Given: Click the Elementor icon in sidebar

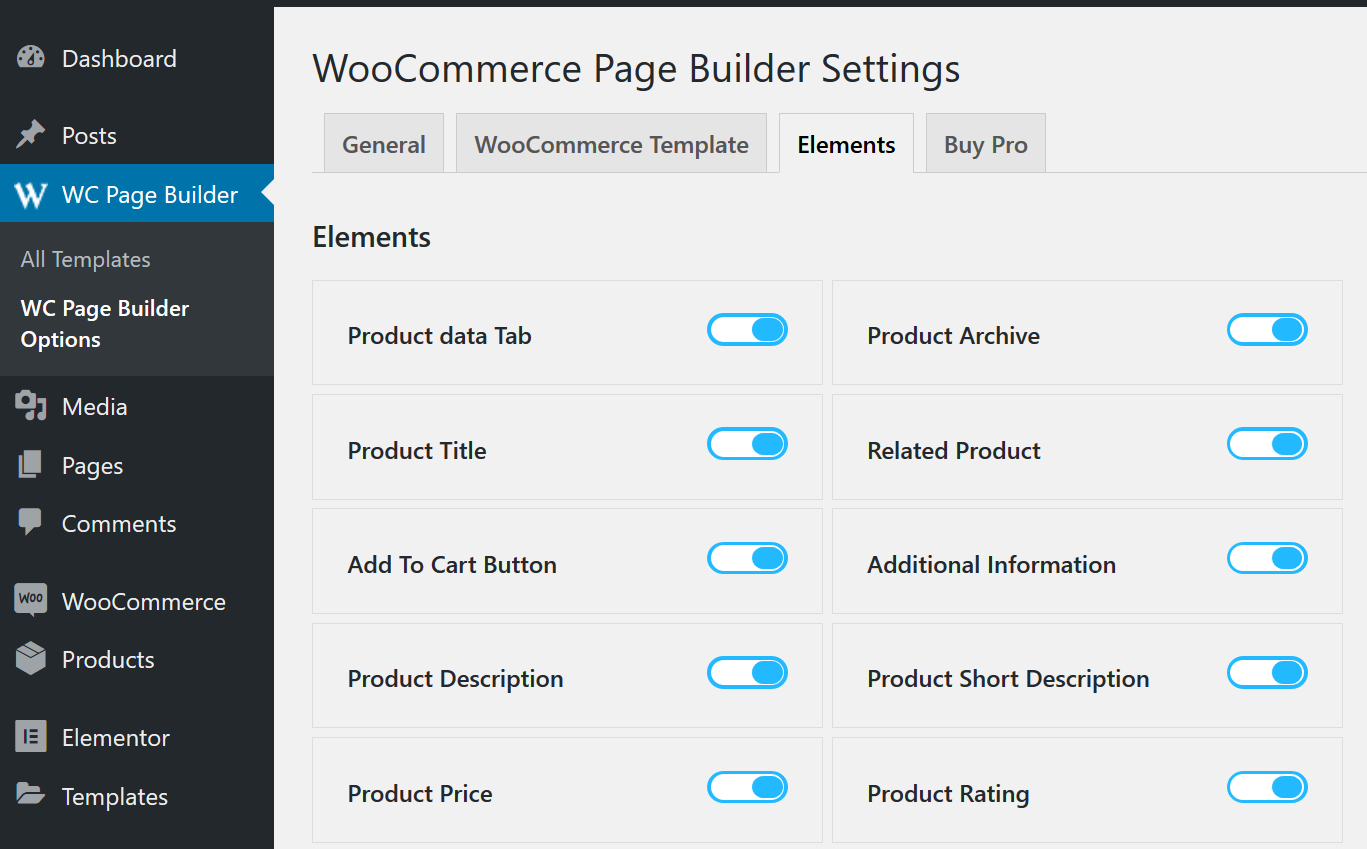Looking at the screenshot, I should 31,737.
